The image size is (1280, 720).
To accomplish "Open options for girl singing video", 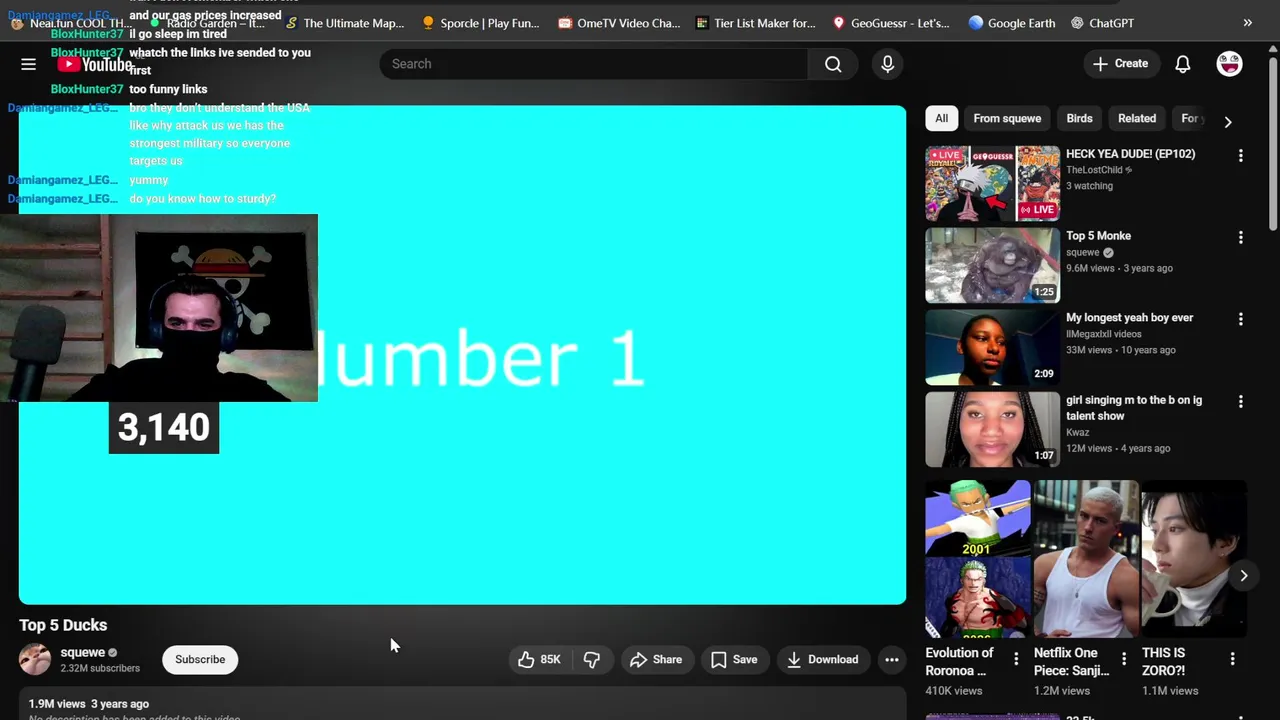I will (1241, 401).
